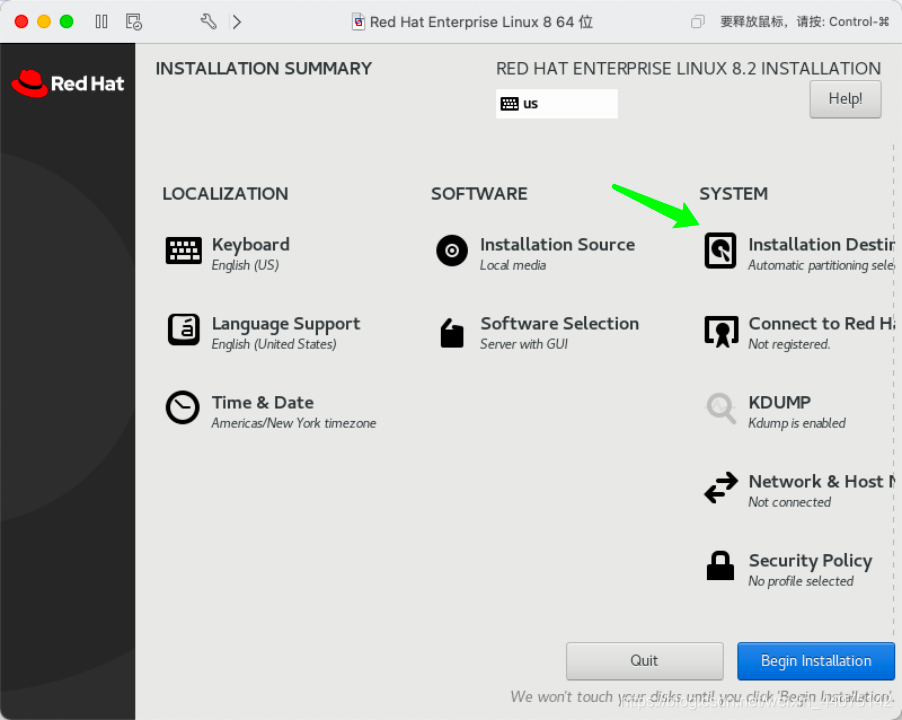This screenshot has height=720, width=902.
Task: Click 'Not connected' network status
Action: [x=789, y=502]
